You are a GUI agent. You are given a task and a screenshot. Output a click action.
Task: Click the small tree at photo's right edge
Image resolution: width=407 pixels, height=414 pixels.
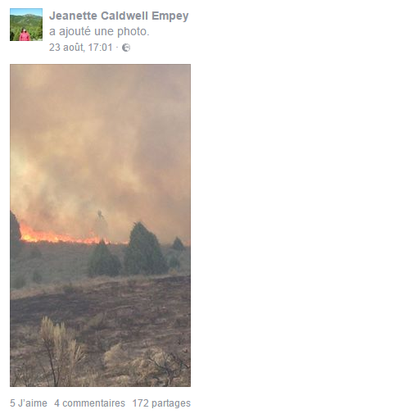click(x=178, y=244)
